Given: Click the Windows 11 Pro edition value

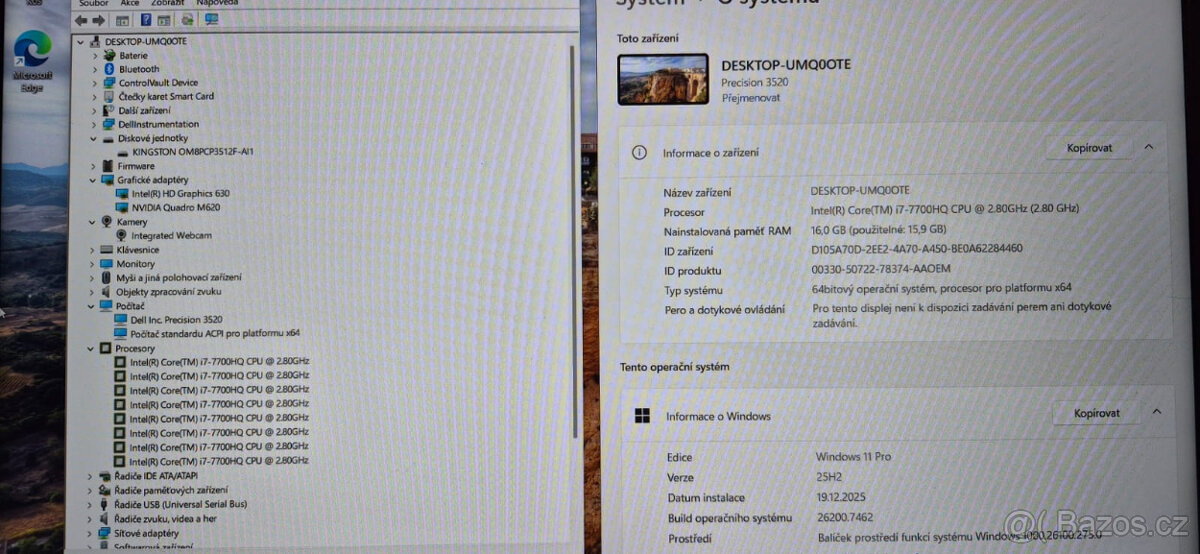Looking at the screenshot, I should [853, 457].
